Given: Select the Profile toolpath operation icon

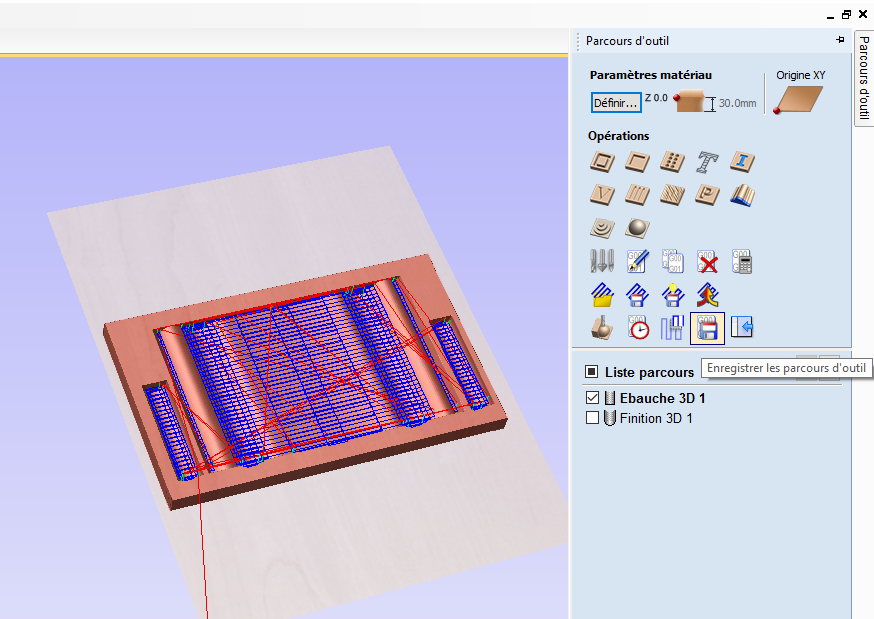Looking at the screenshot, I should pos(602,162).
